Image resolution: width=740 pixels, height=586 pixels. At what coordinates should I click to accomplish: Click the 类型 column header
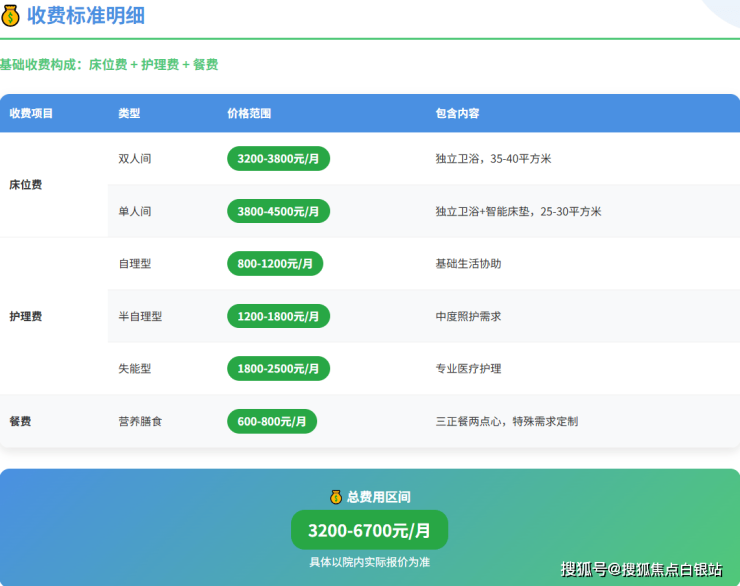(129, 114)
